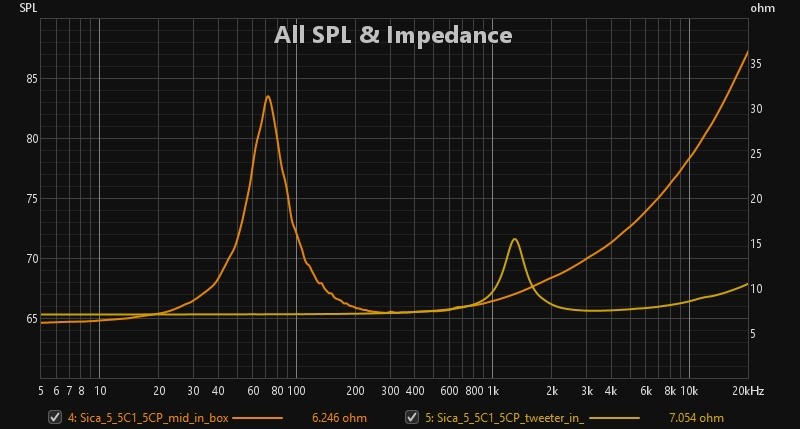The width and height of the screenshot is (800, 429).
Task: Click the ohm axis label
Action: tap(763, 8)
